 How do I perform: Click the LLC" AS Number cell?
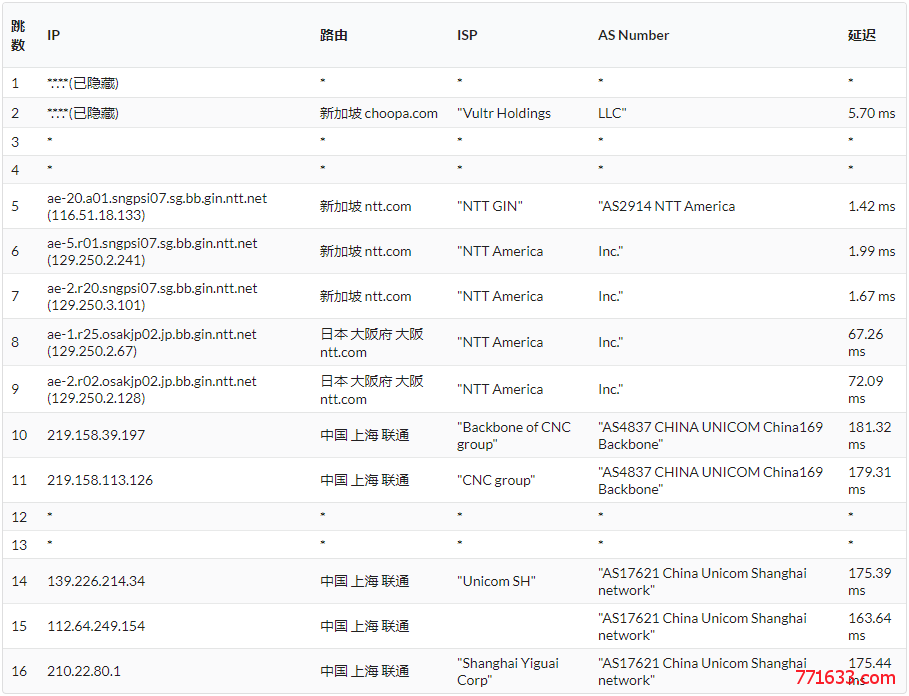612,113
